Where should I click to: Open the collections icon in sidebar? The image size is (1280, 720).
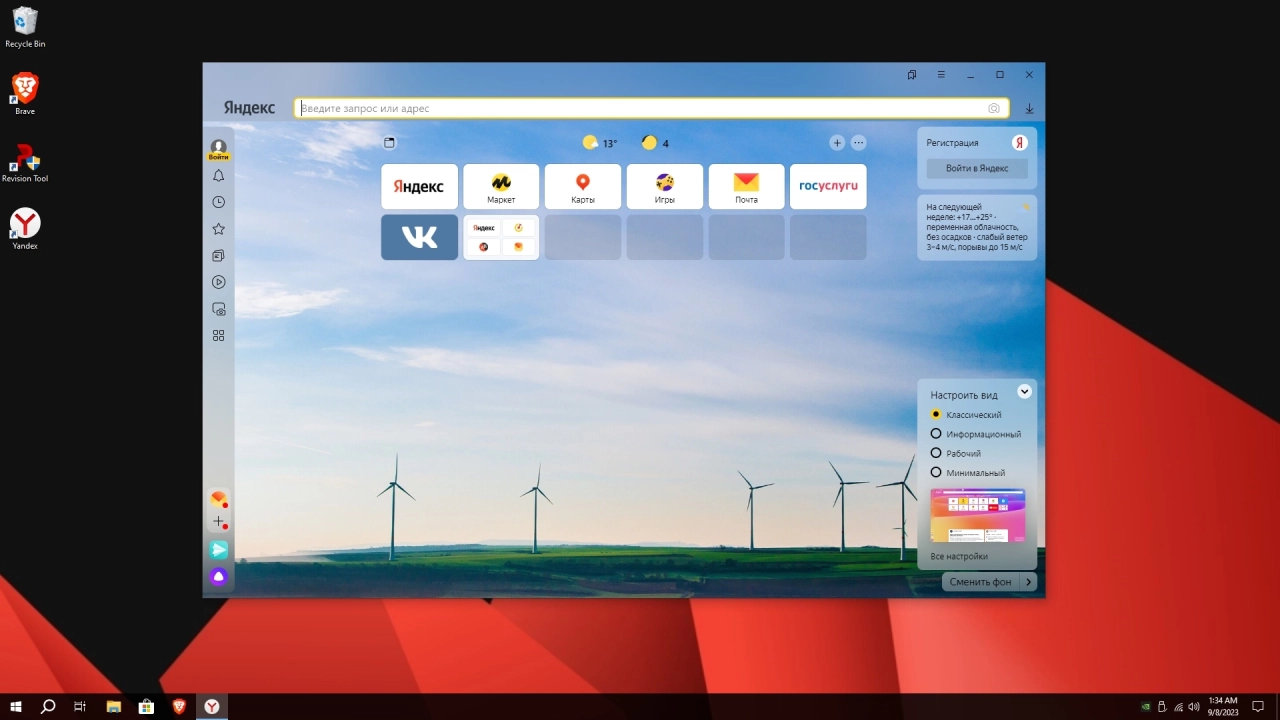pyautogui.click(x=219, y=256)
